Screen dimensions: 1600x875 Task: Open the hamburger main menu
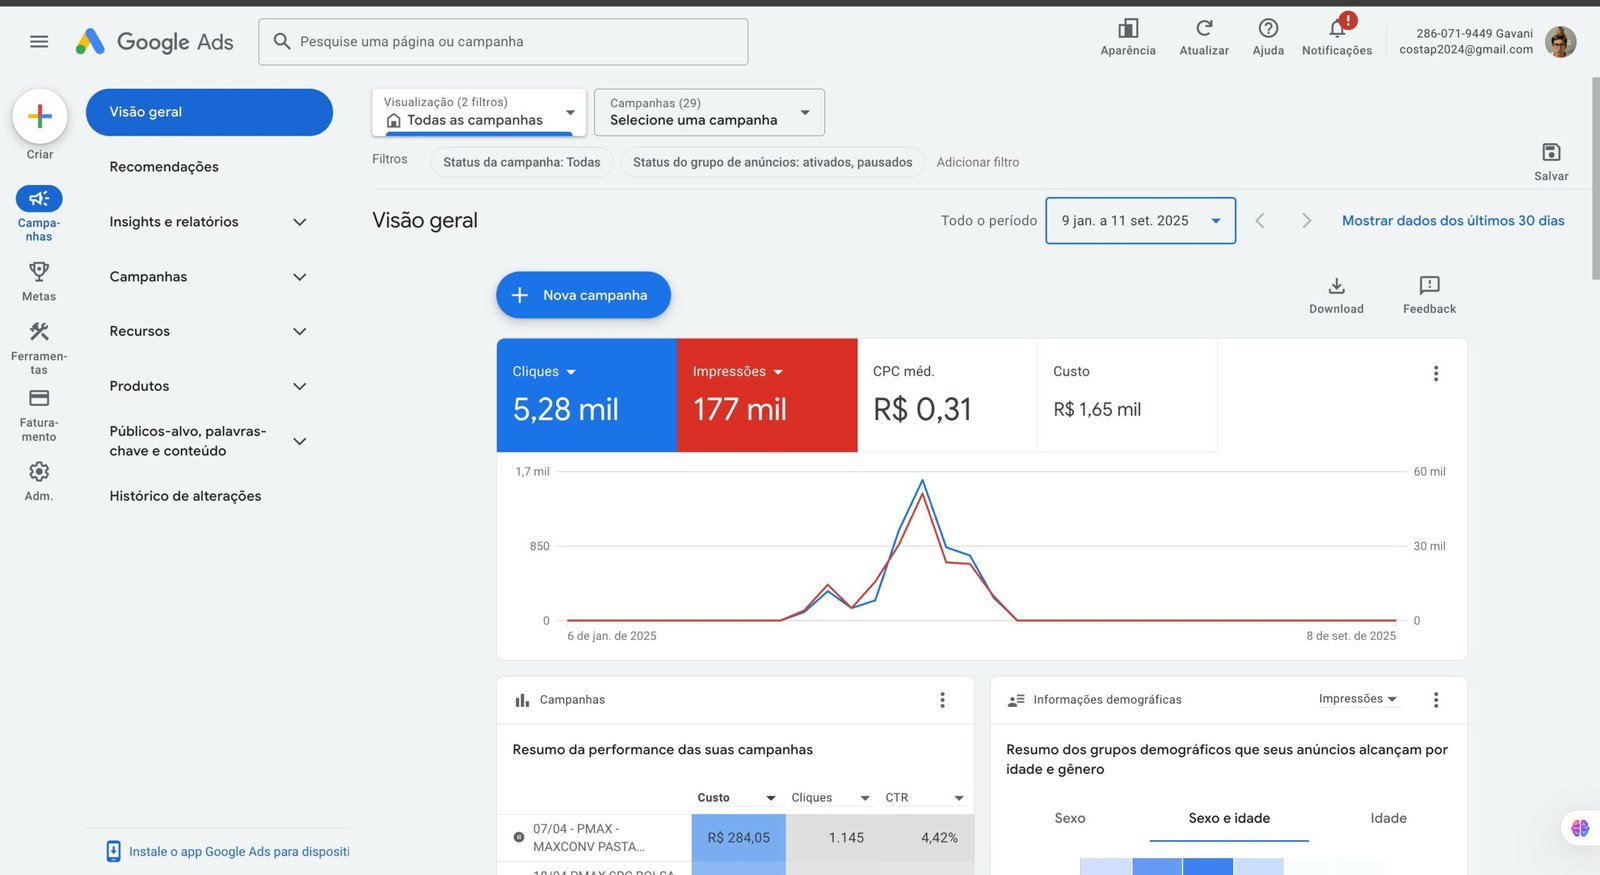click(x=39, y=42)
